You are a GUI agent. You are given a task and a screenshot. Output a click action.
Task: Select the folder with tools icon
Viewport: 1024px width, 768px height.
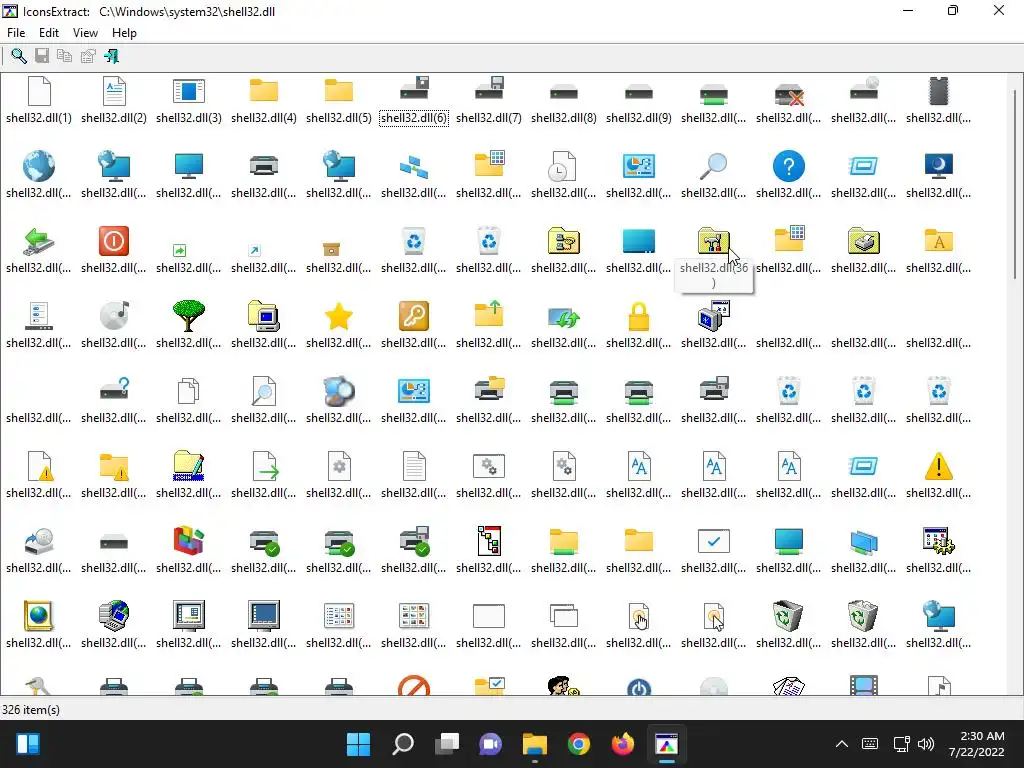(714, 241)
